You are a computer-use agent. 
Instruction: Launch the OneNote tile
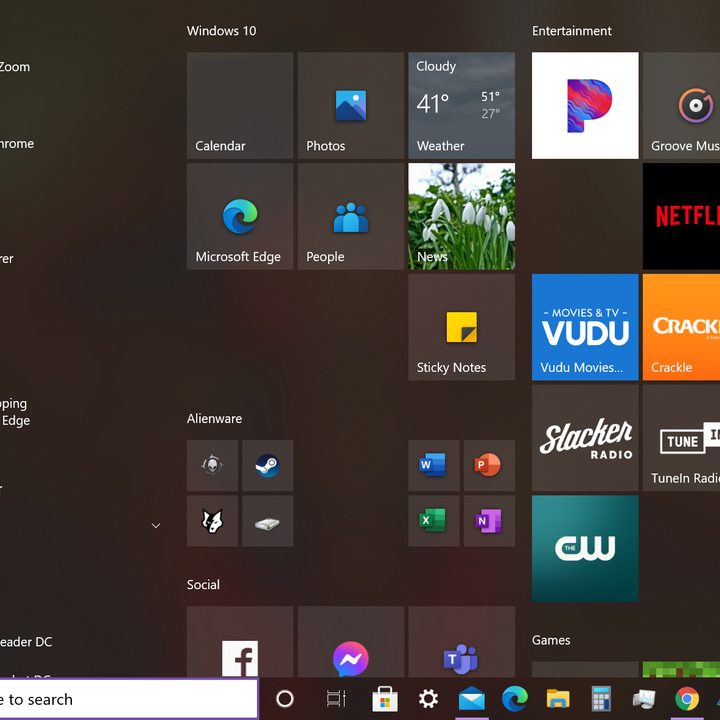[489, 521]
